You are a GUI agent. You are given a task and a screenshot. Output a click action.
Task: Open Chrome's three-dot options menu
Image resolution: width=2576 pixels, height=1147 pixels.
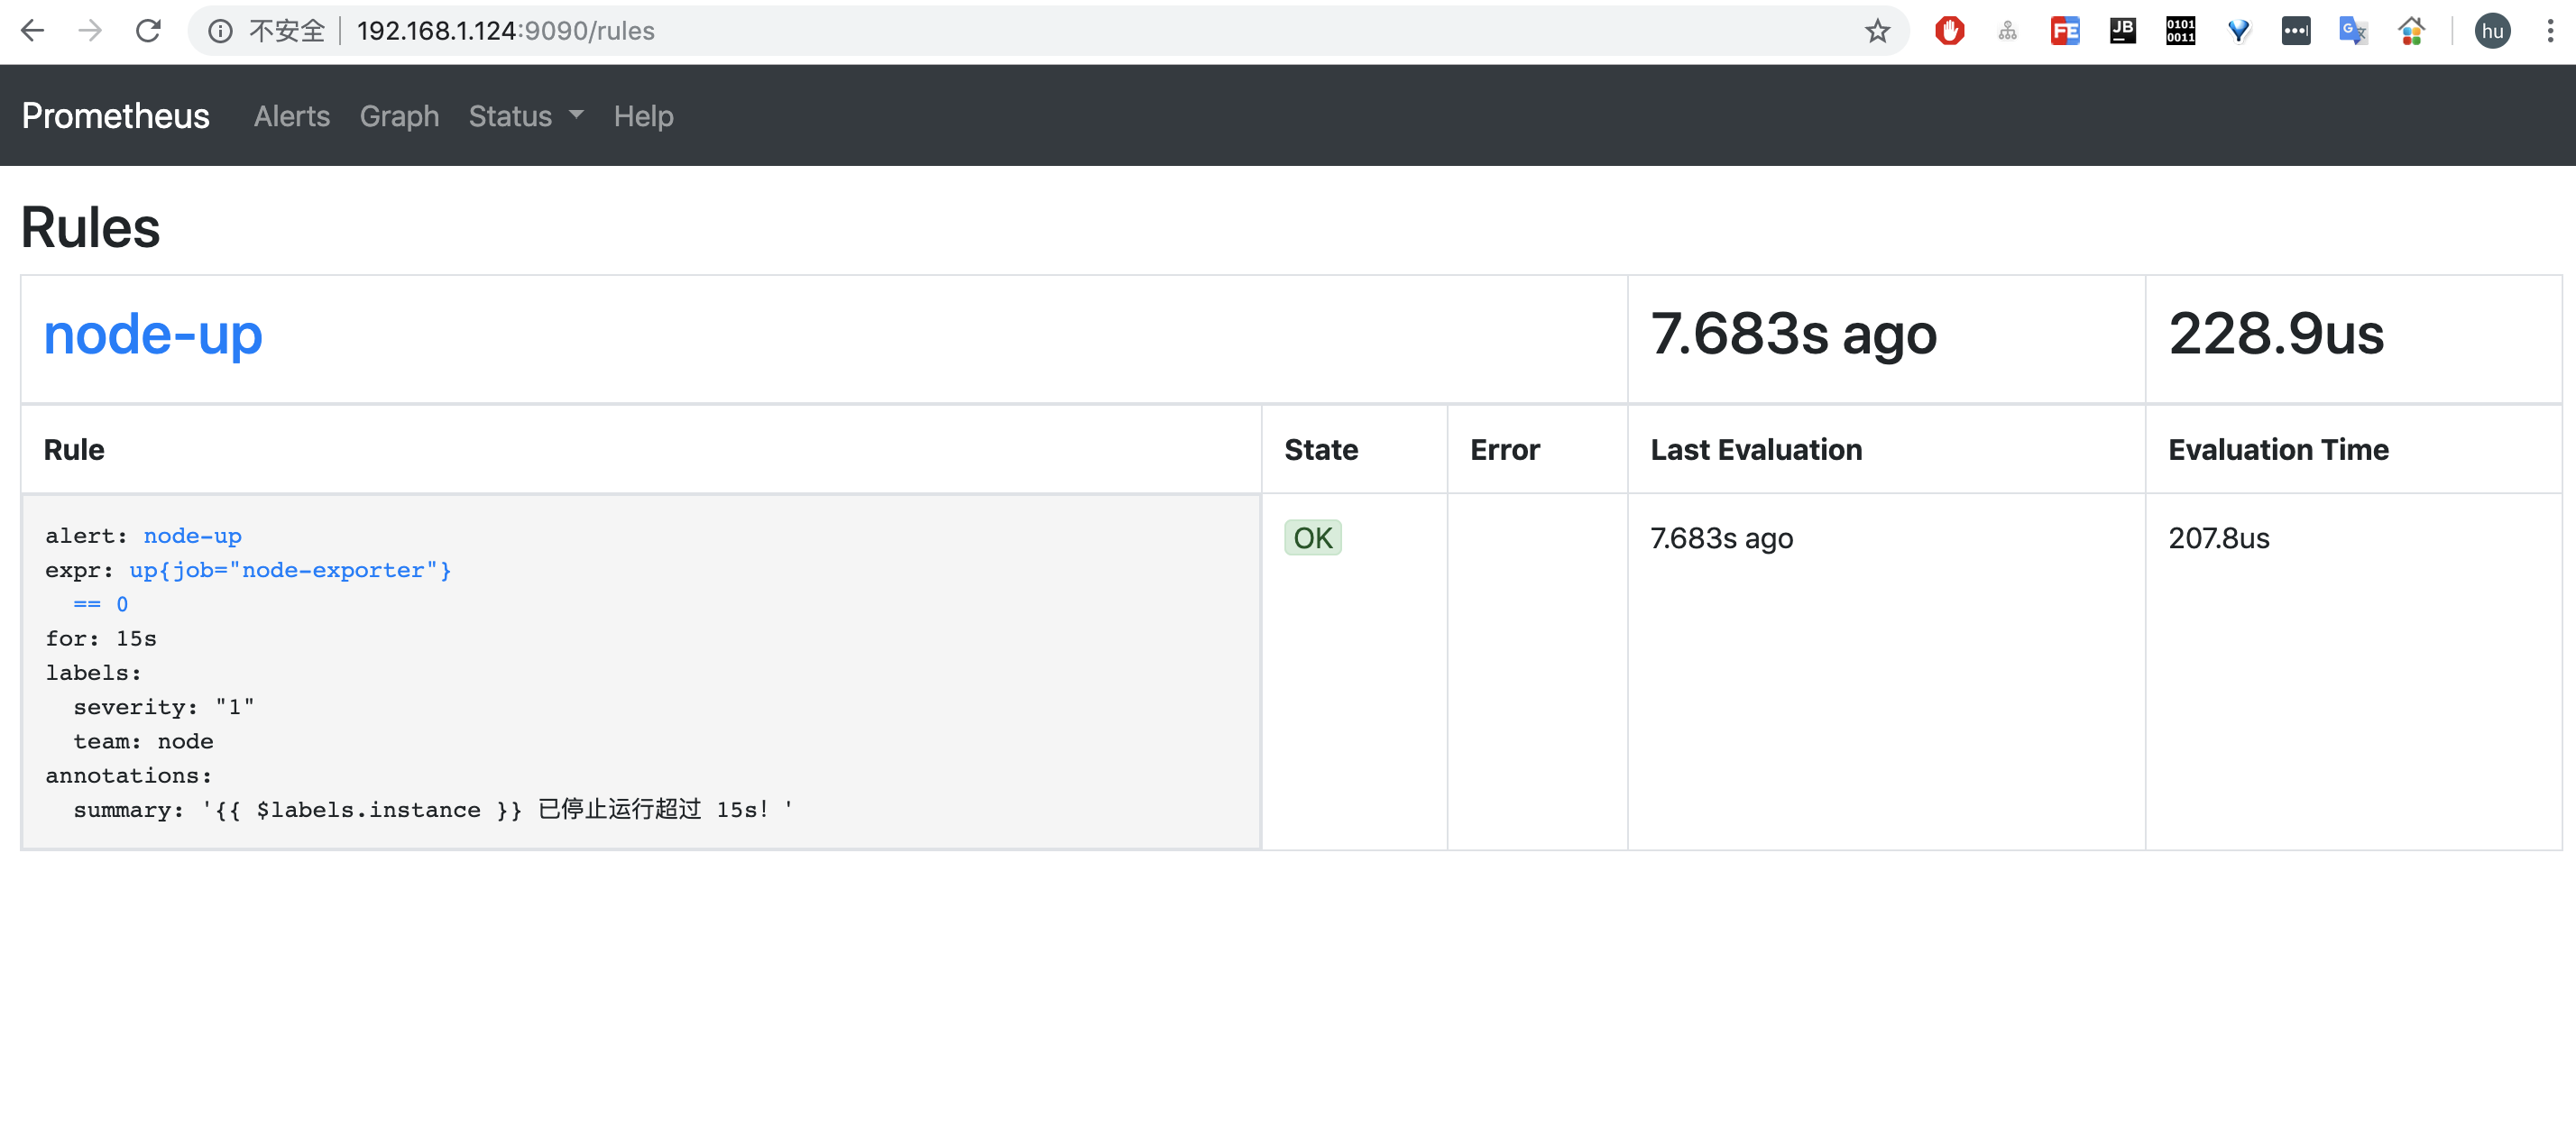pos(2551,31)
